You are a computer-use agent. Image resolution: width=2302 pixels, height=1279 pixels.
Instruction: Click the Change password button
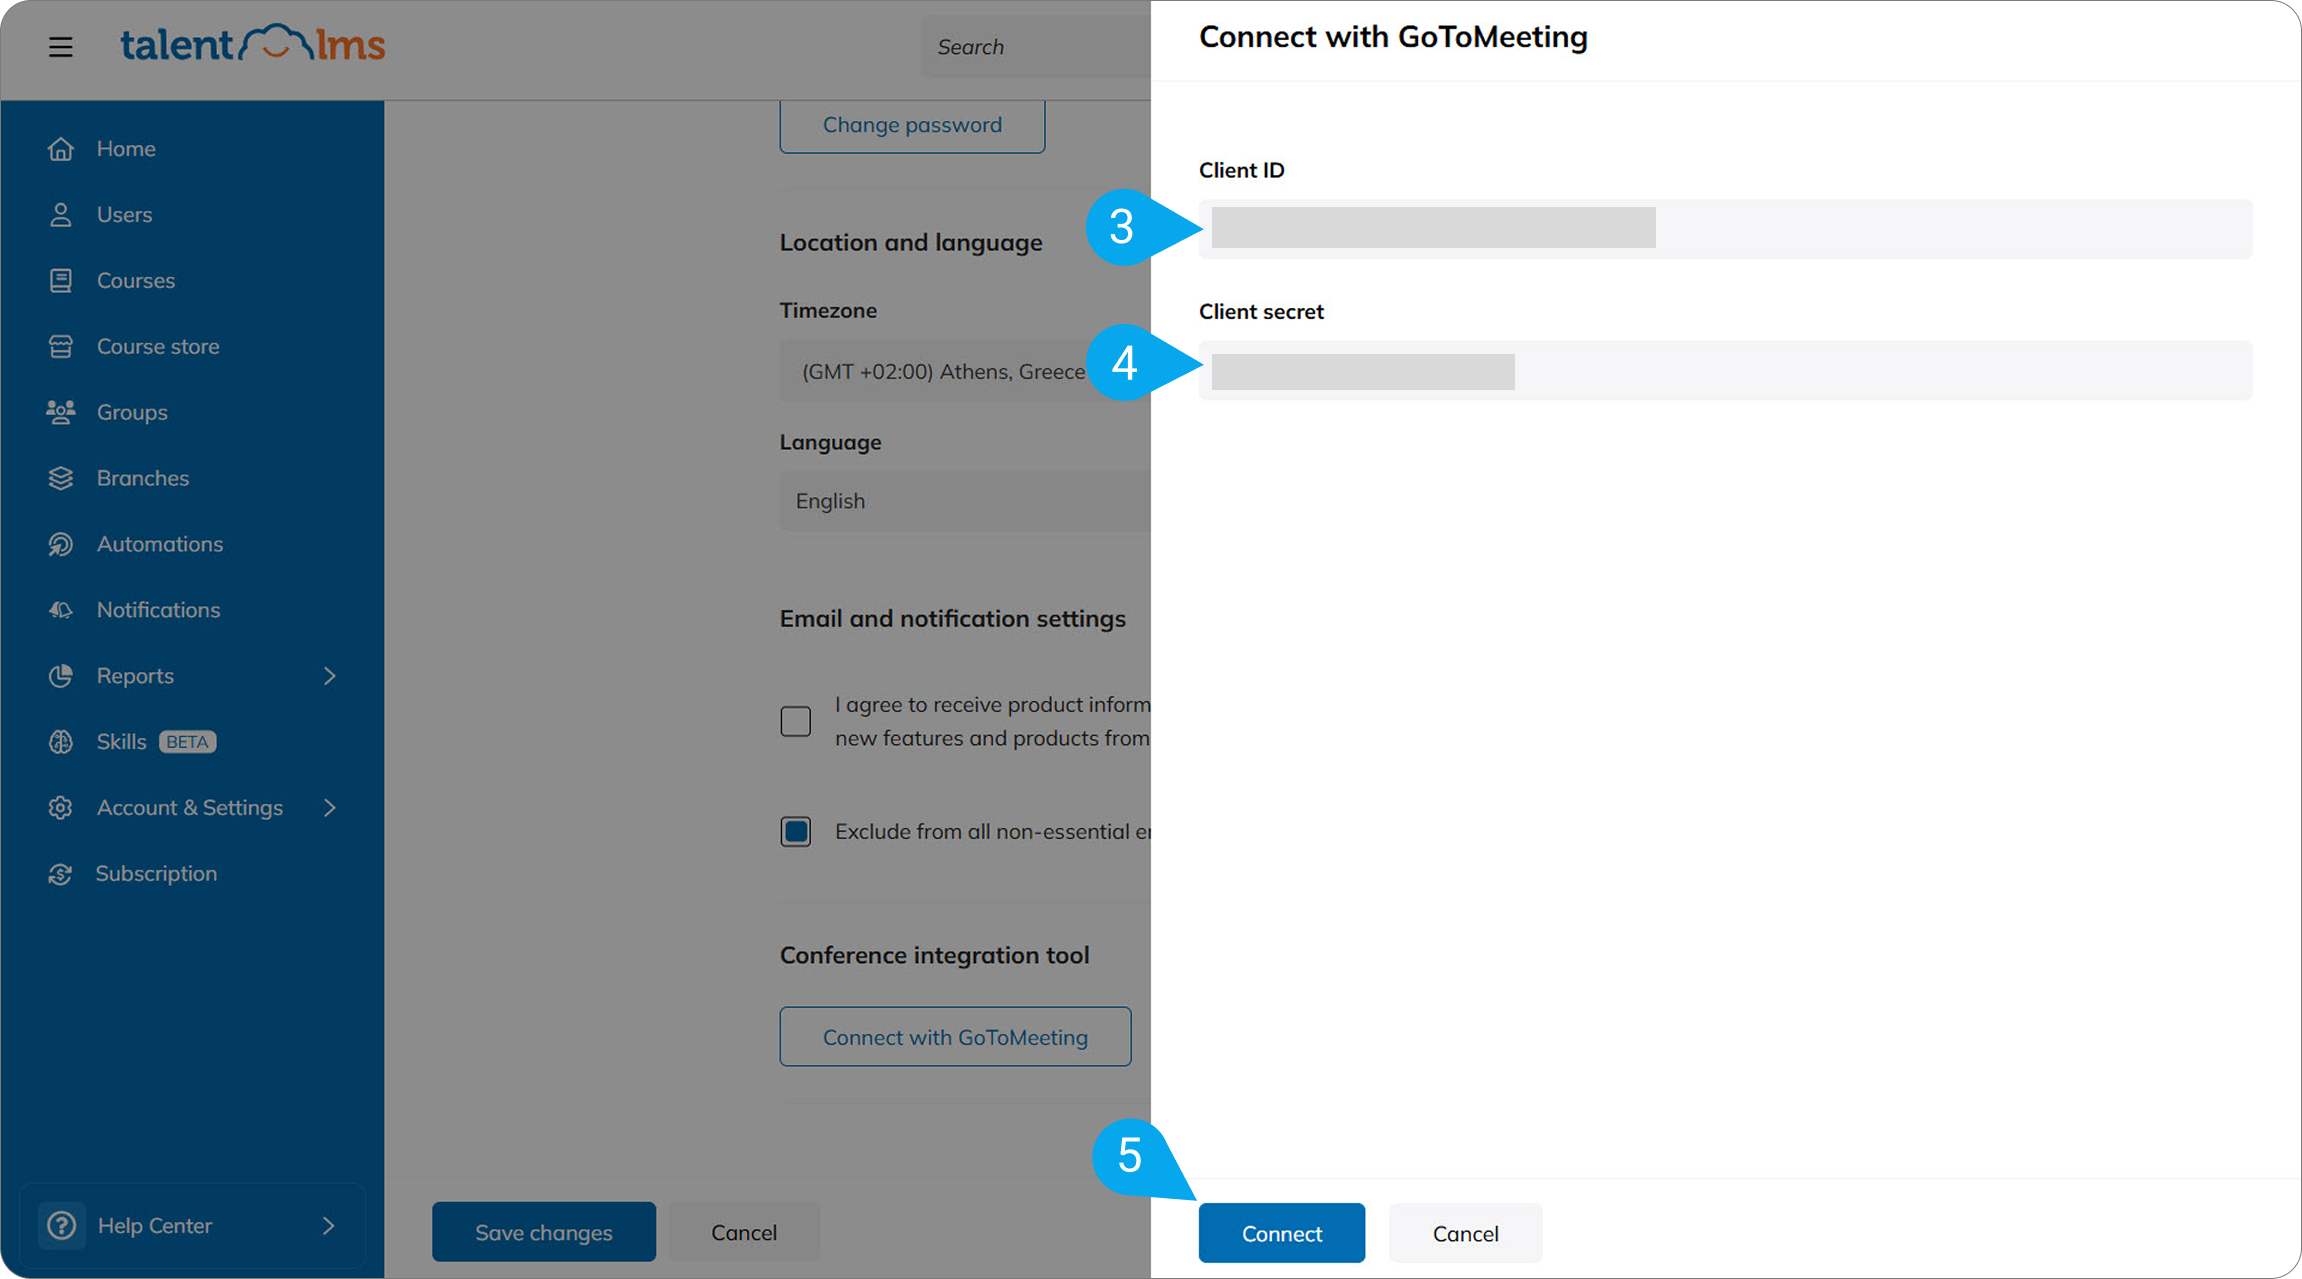pyautogui.click(x=912, y=125)
